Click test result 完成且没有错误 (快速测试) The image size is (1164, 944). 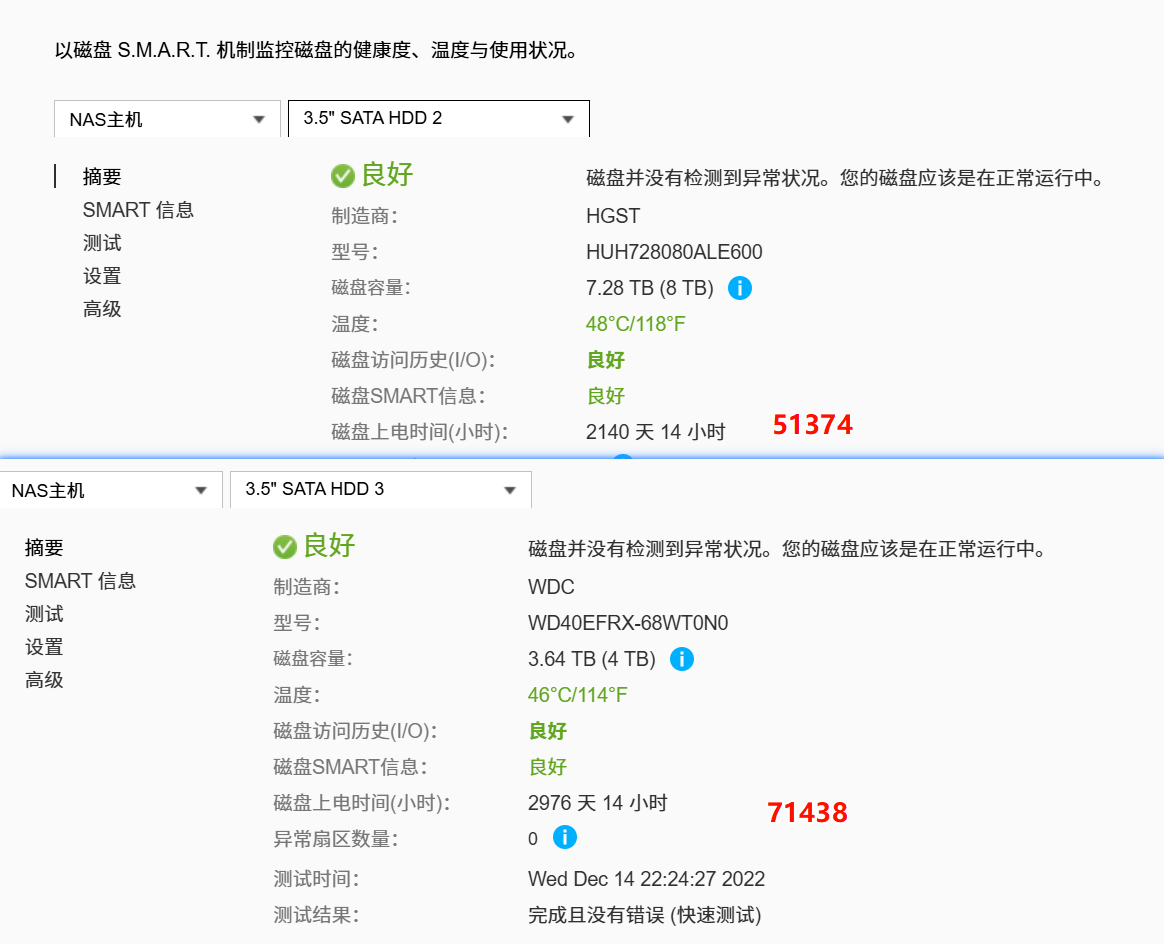644,915
